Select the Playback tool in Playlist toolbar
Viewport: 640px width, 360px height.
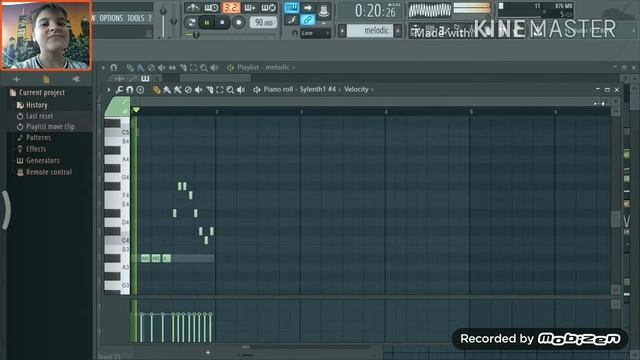(214, 68)
